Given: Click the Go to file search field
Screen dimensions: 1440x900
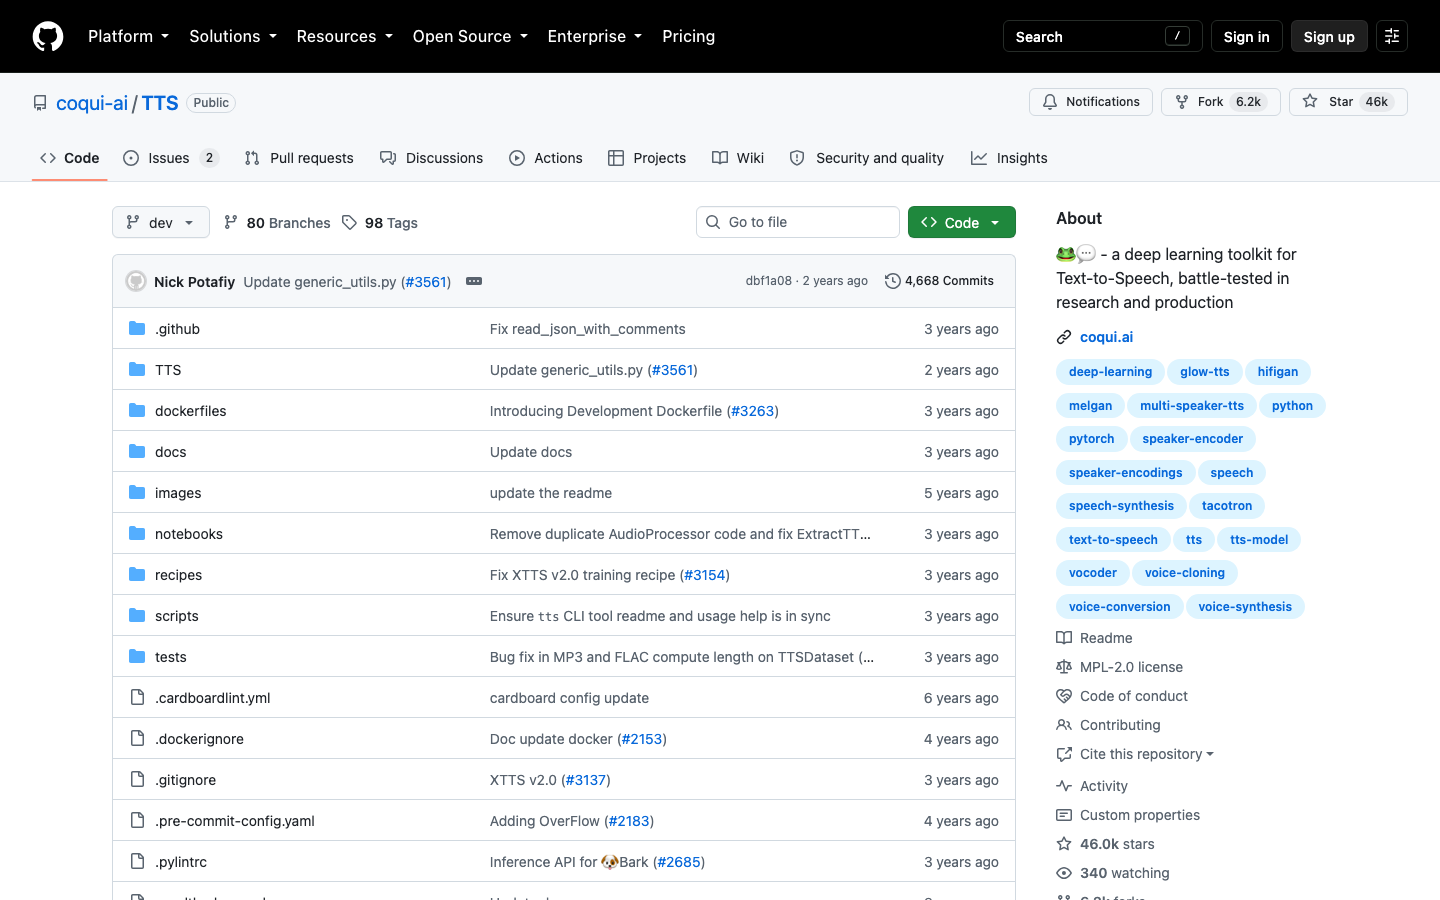Looking at the screenshot, I should pos(798,222).
